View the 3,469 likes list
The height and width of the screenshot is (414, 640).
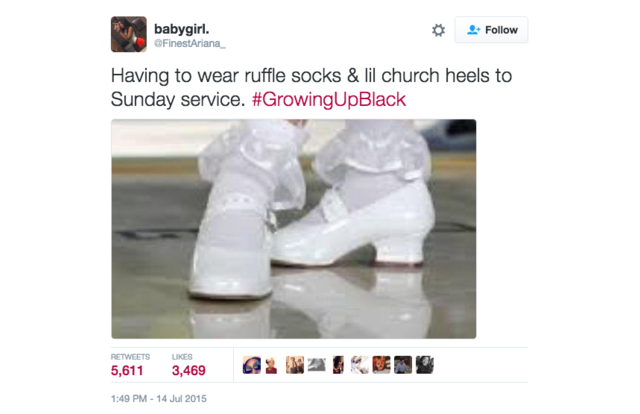click(189, 365)
